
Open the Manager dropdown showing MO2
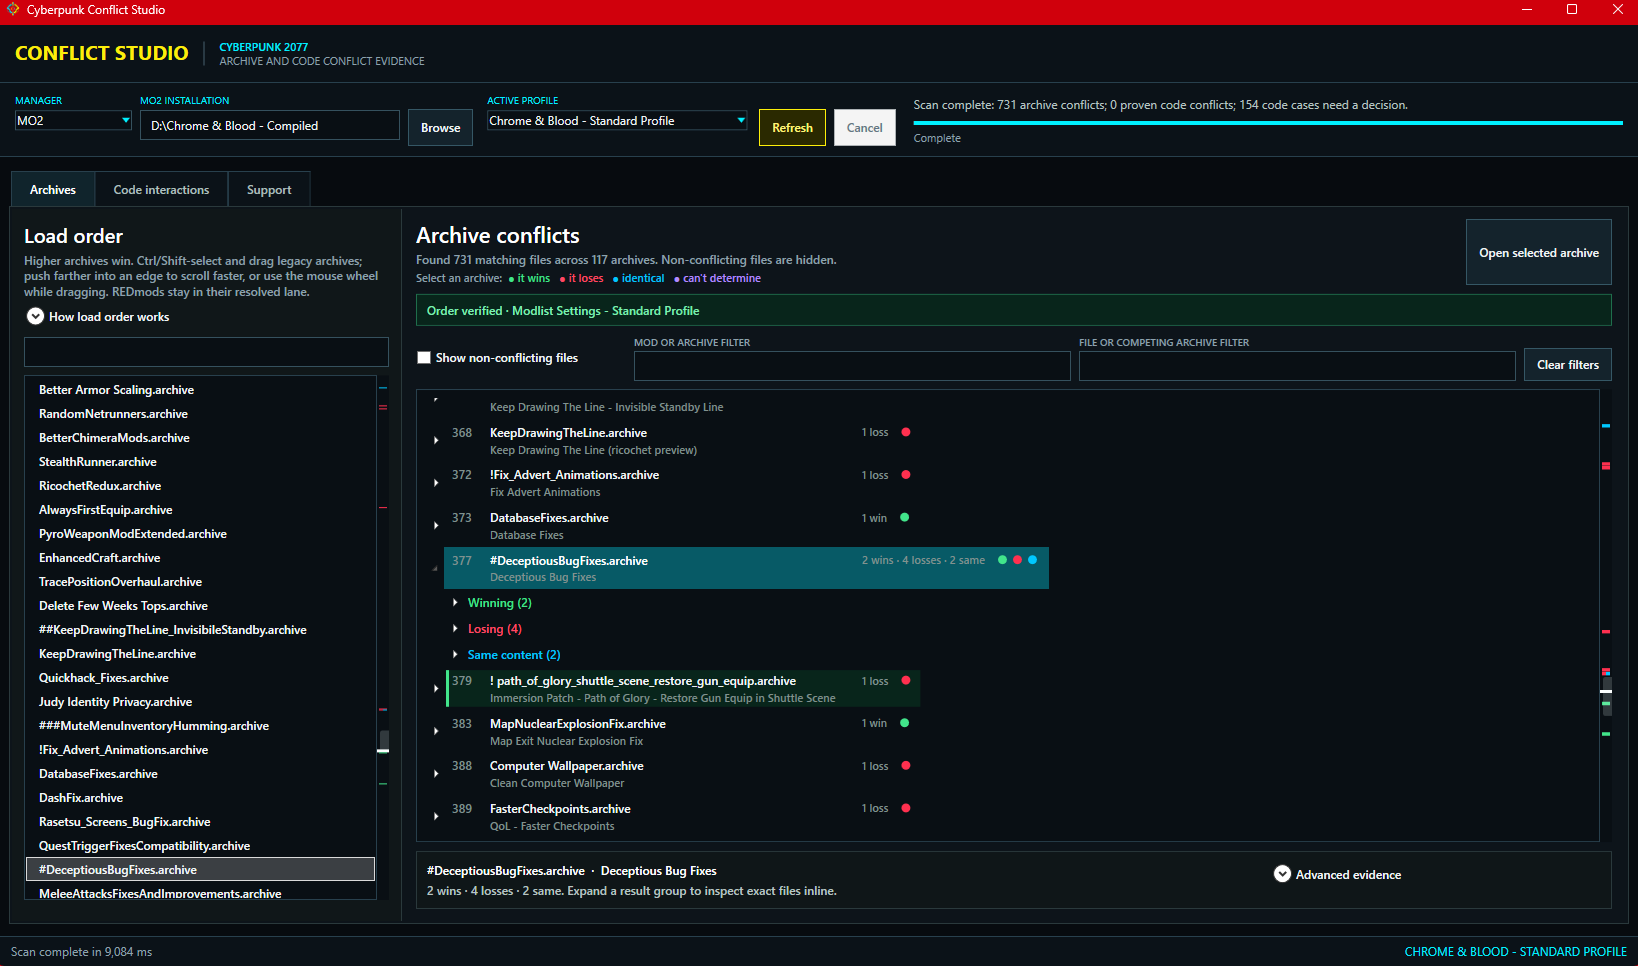tap(73, 121)
